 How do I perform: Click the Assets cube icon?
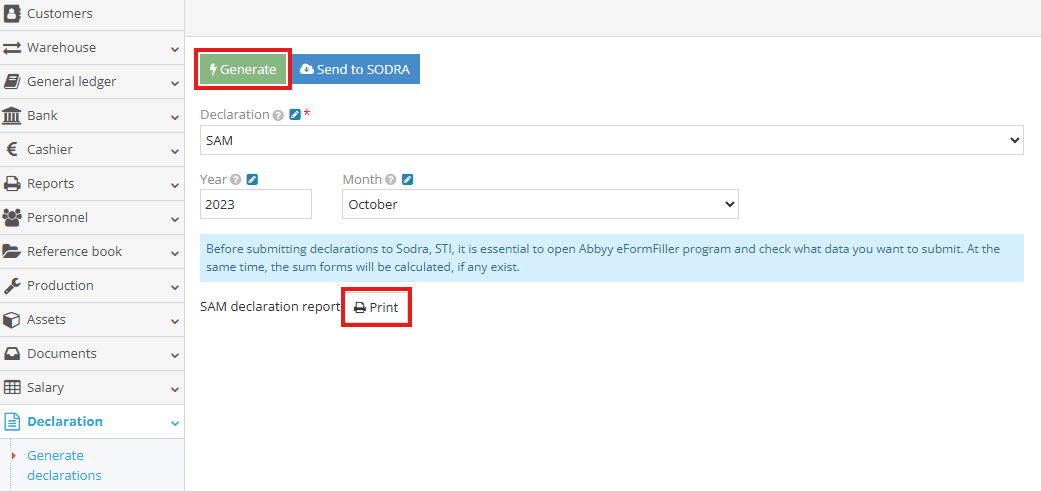point(12,320)
